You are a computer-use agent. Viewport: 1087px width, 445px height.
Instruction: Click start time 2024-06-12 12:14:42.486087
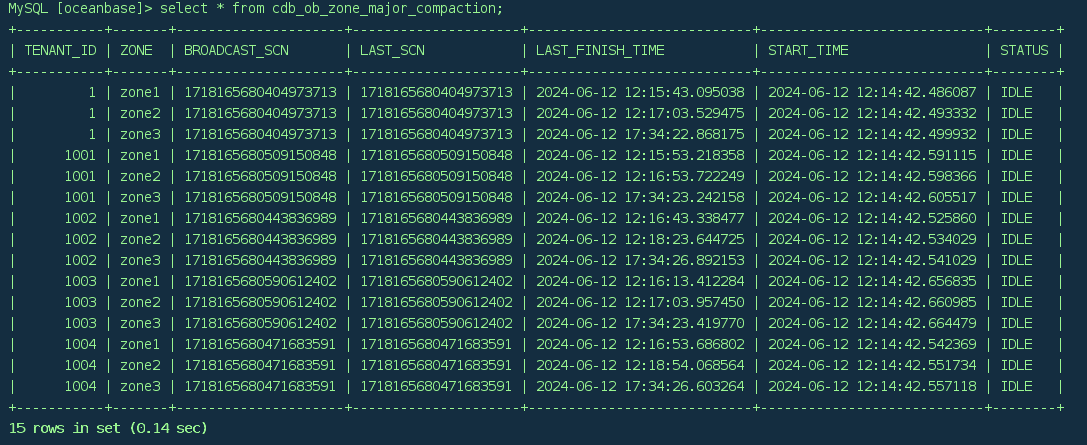pos(872,92)
